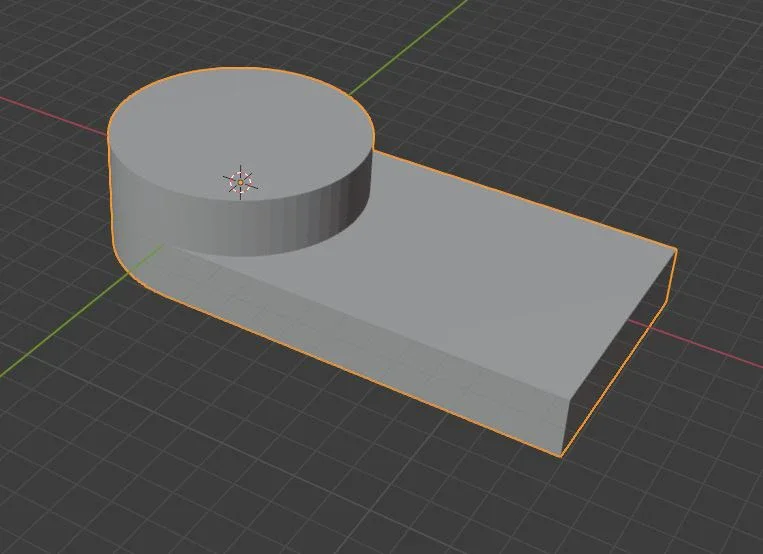Click the far top corner of the base end face

click(676, 249)
